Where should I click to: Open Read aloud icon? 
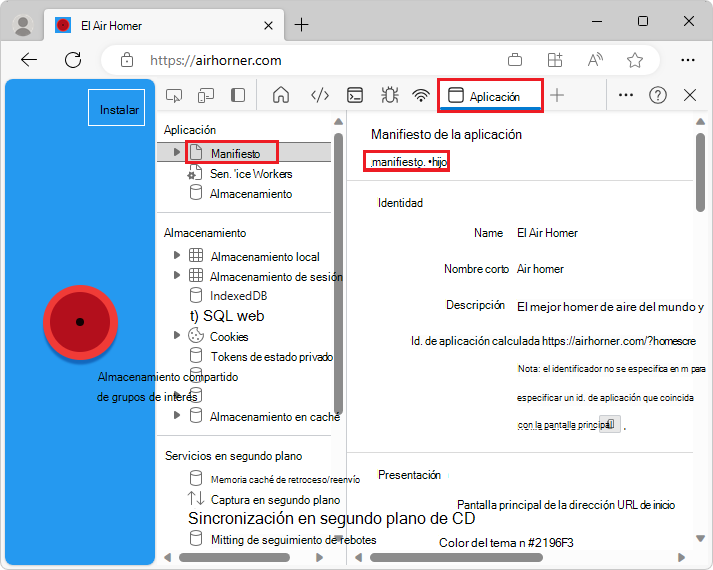[595, 60]
